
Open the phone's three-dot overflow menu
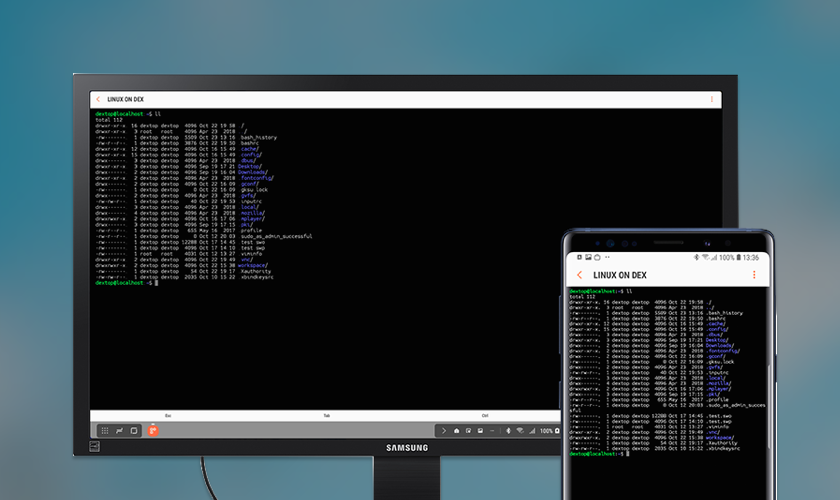point(754,275)
